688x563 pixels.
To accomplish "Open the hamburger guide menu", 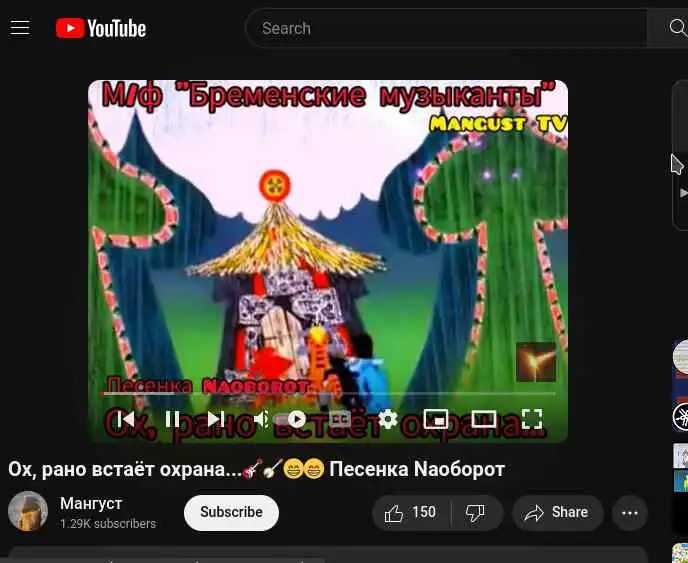I will 20,28.
